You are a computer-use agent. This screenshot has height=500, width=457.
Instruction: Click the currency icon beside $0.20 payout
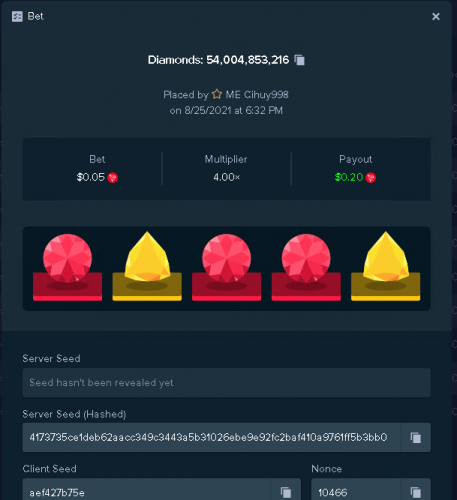pyautogui.click(x=371, y=178)
